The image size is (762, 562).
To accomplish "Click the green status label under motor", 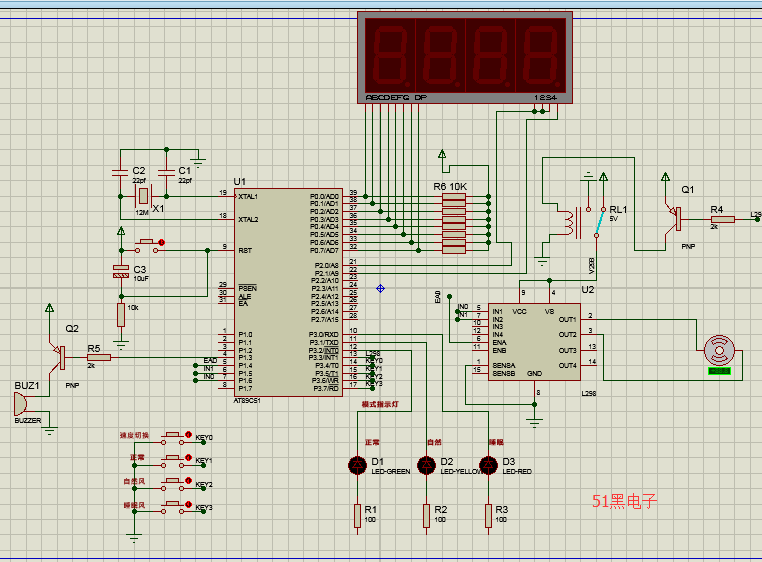I will [719, 371].
